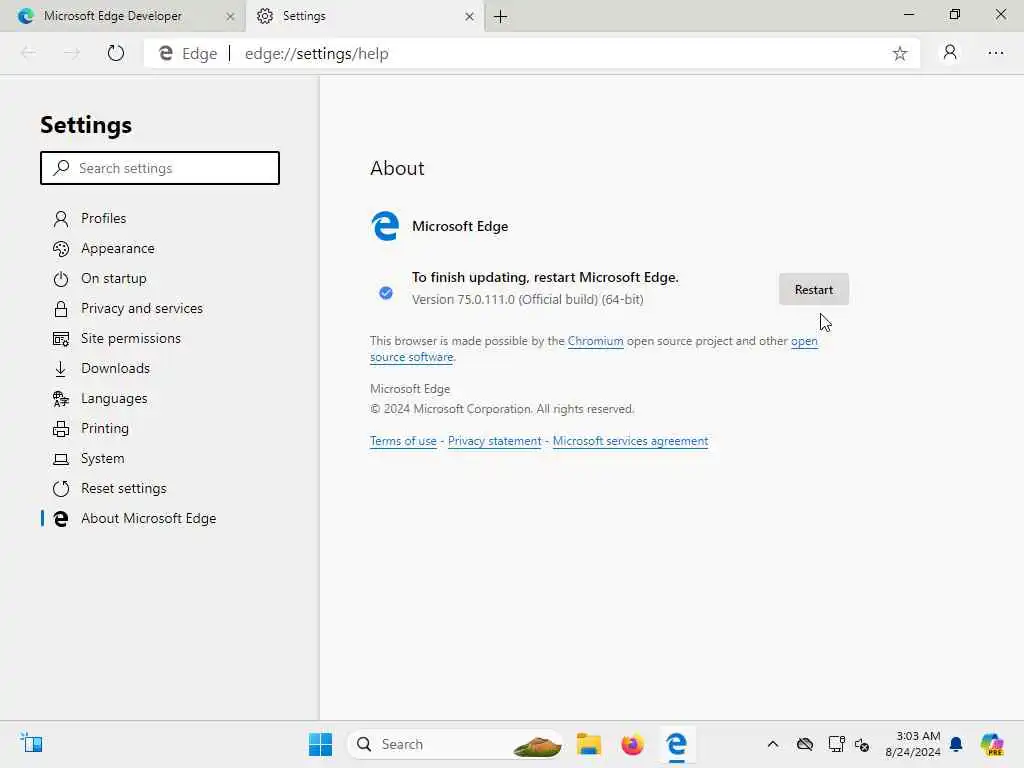Open the Terms of use link

403,441
